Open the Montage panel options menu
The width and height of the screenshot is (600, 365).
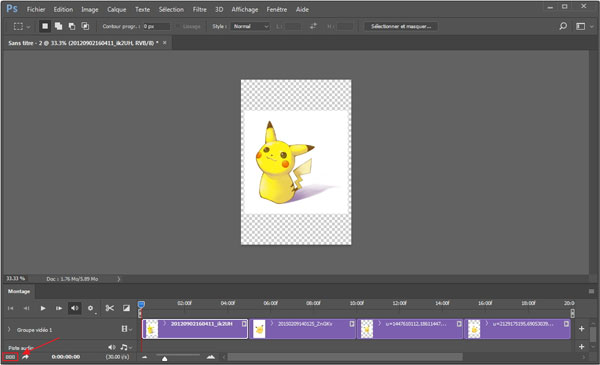(x=591, y=292)
